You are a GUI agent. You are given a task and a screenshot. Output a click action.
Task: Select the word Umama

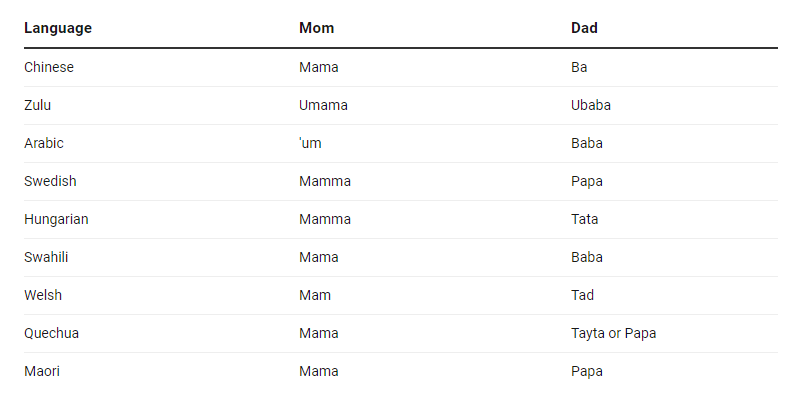coord(323,105)
